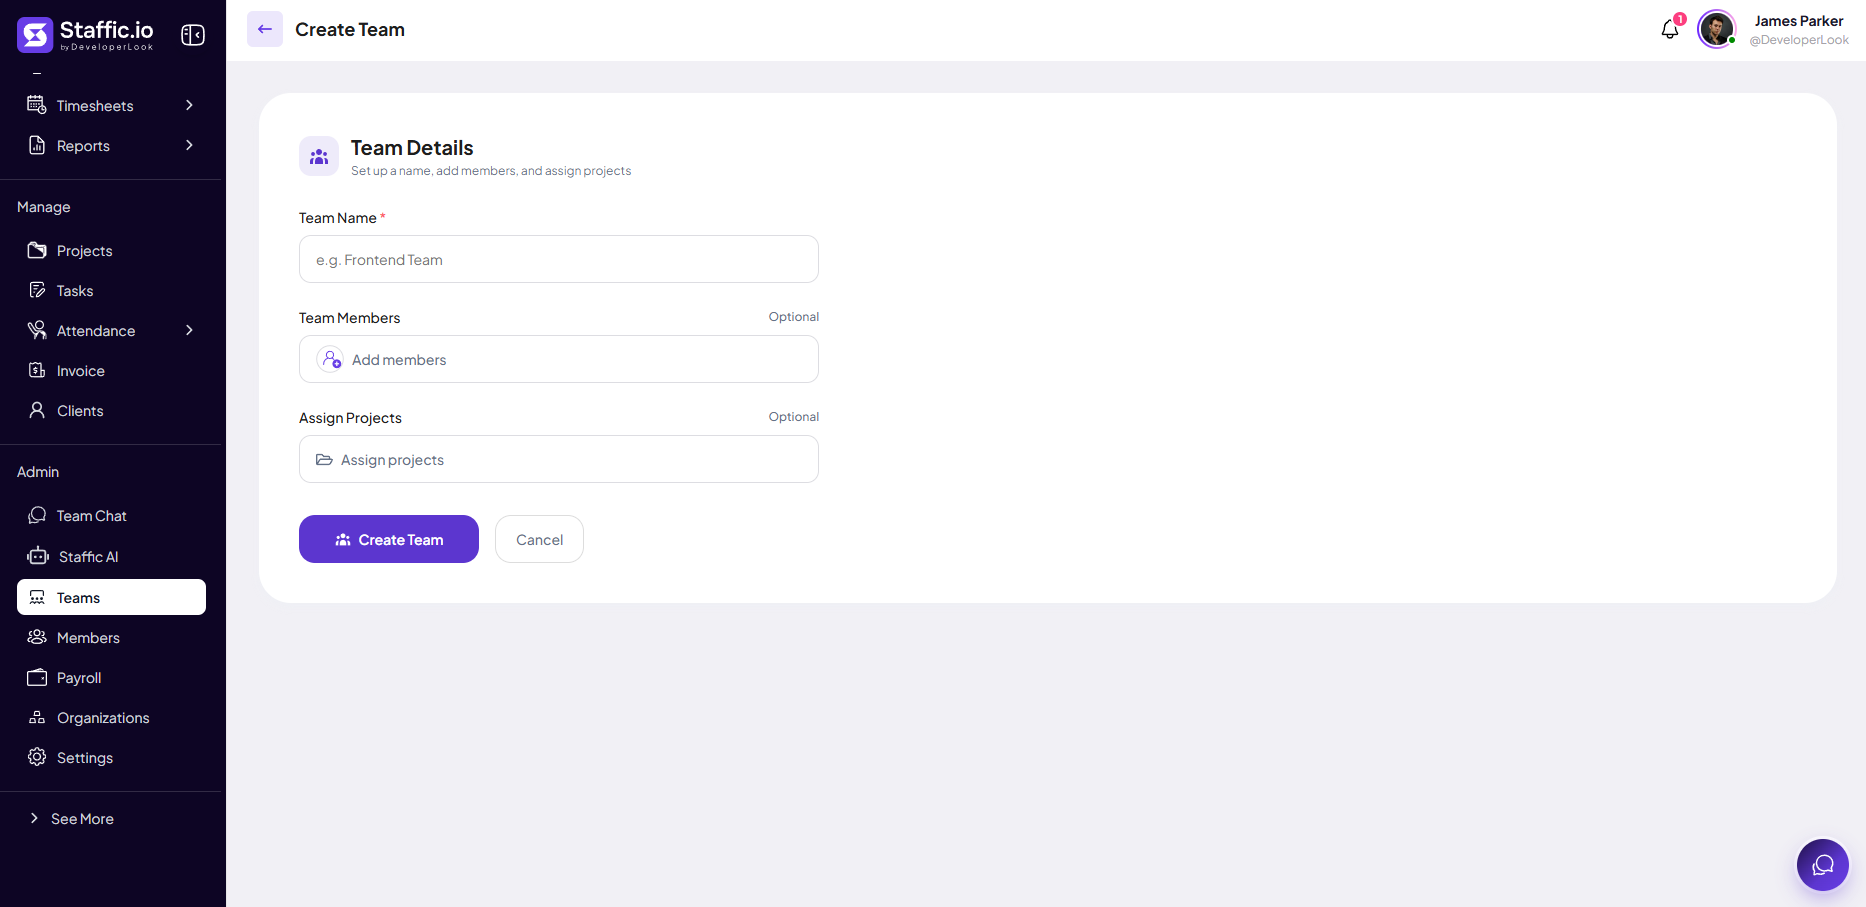This screenshot has height=907, width=1866.
Task: Open the Assign projects selector
Action: pos(559,459)
